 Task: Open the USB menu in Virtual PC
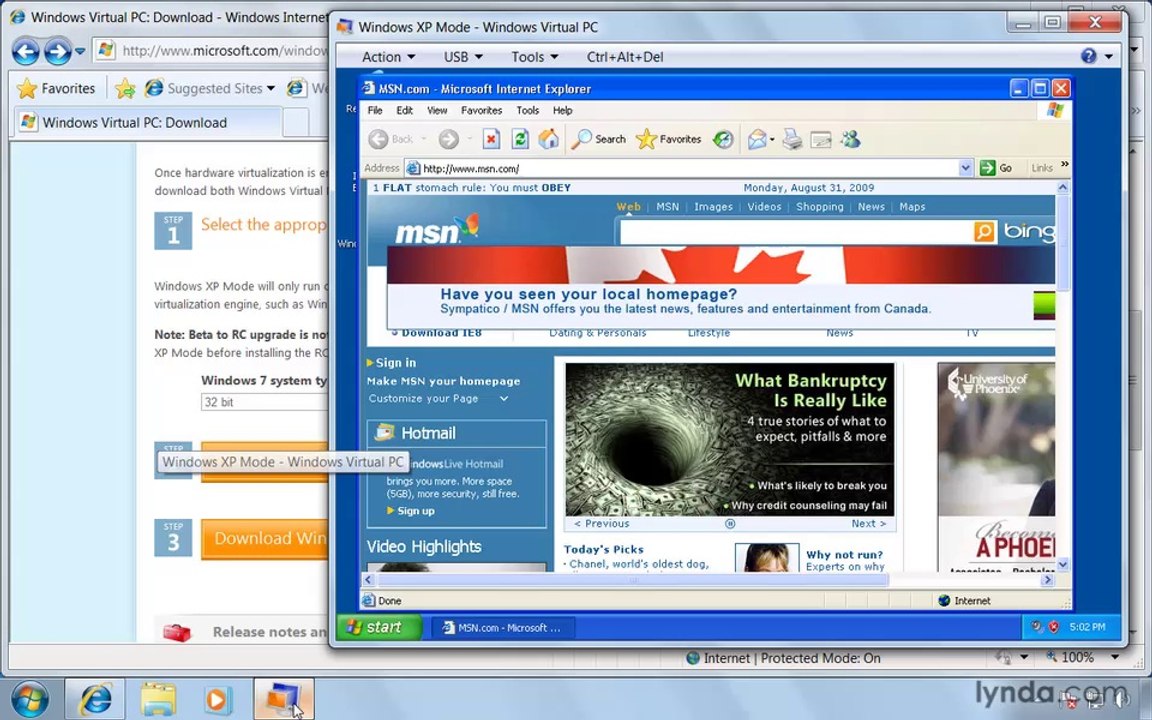(463, 57)
